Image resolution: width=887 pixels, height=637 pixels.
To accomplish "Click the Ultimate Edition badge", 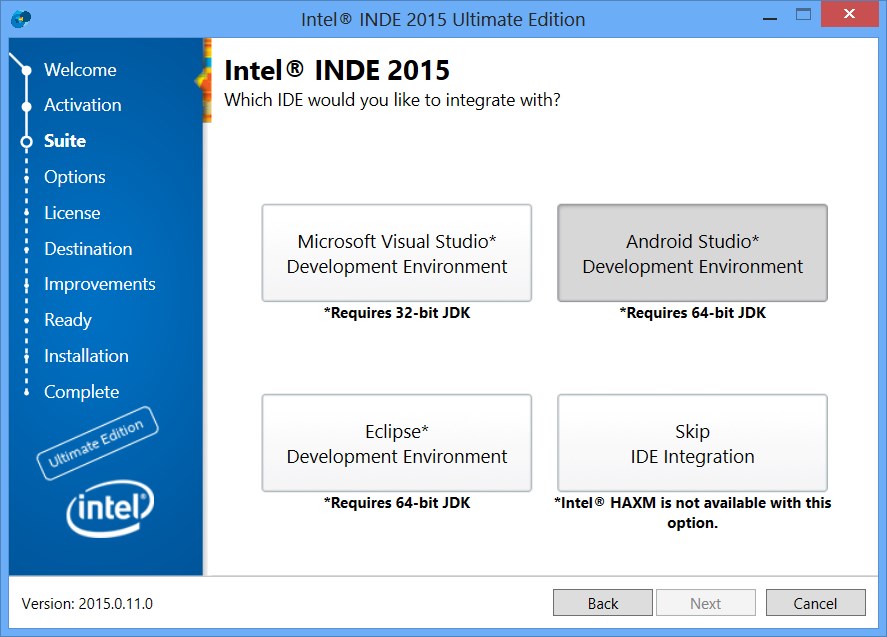I will tap(97, 443).
